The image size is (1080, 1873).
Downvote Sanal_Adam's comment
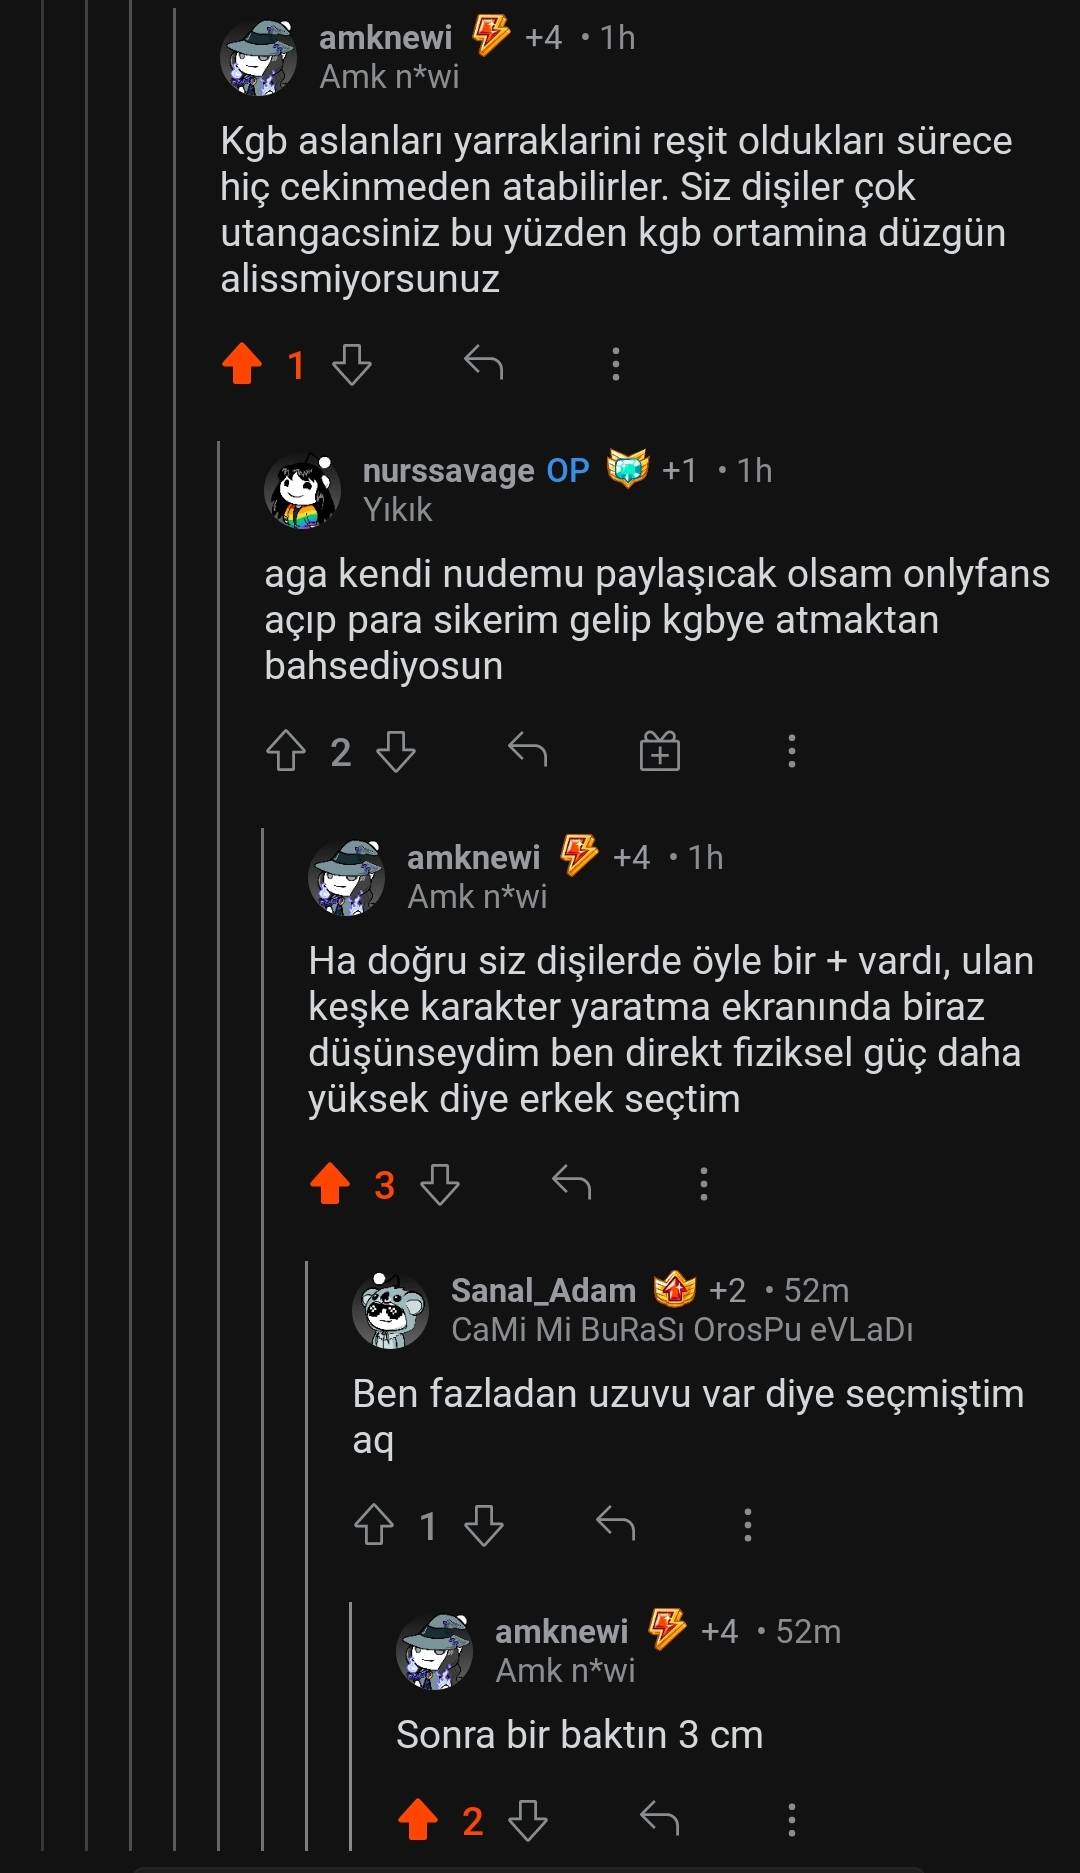click(484, 1524)
